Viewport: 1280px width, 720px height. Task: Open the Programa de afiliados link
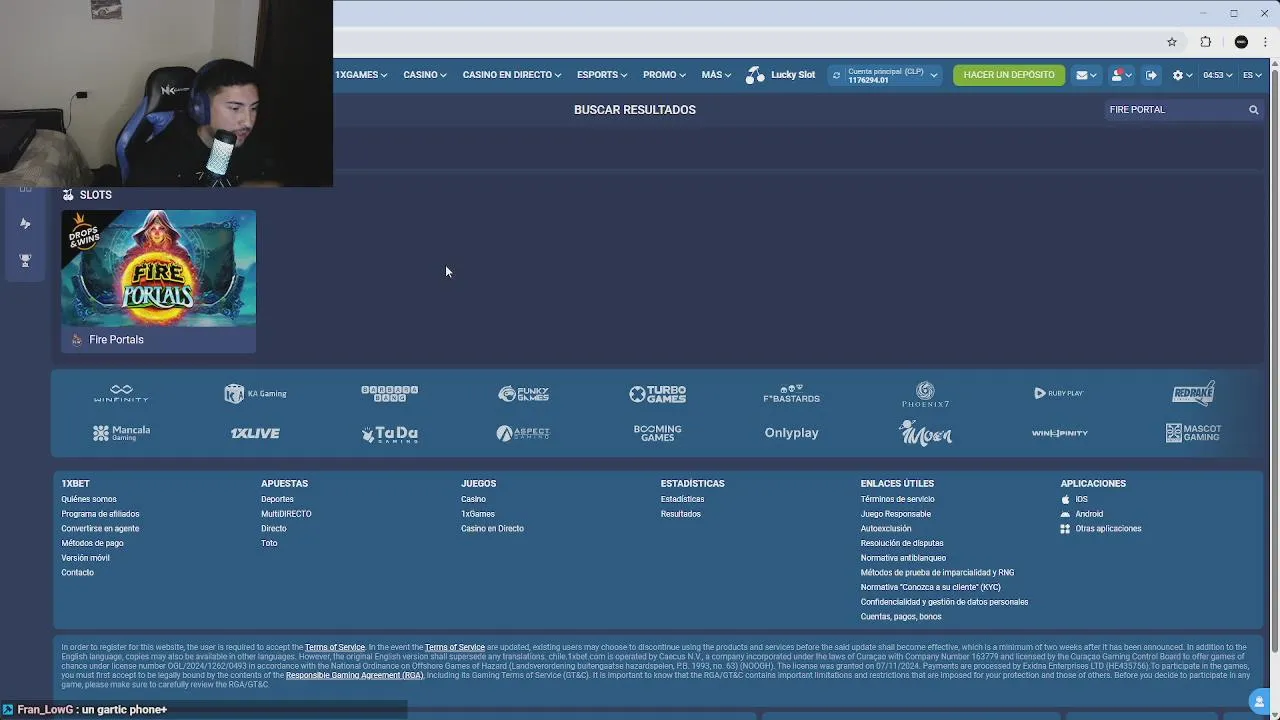pyautogui.click(x=100, y=514)
